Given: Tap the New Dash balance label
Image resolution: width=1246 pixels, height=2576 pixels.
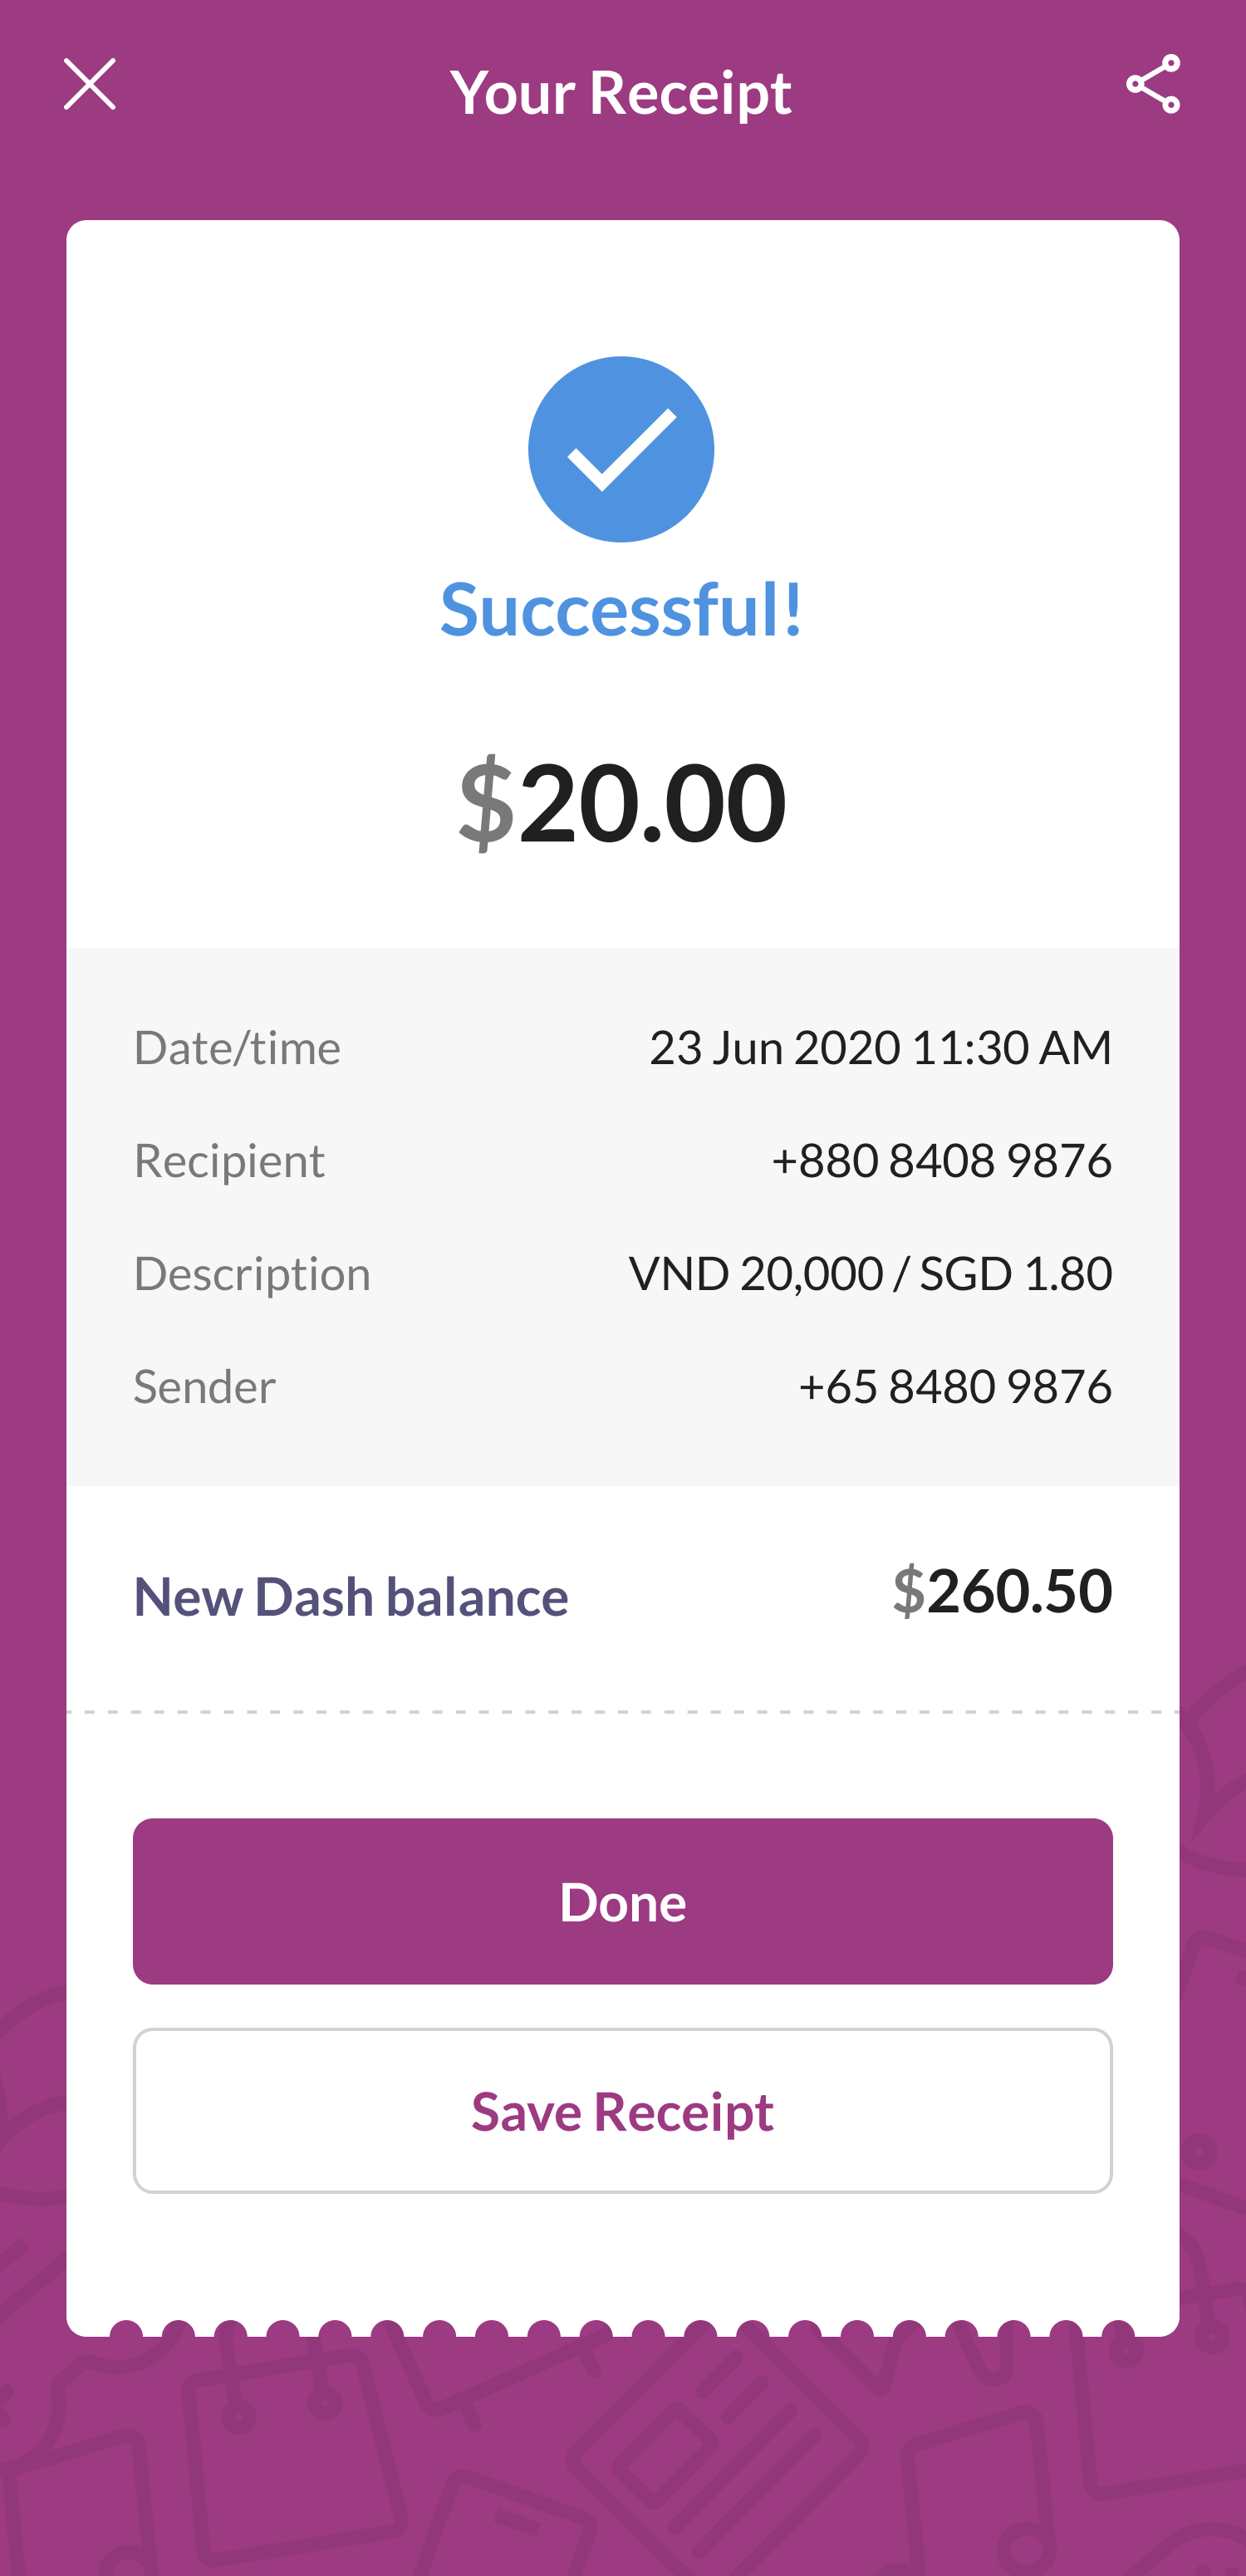Looking at the screenshot, I should 351,1595.
